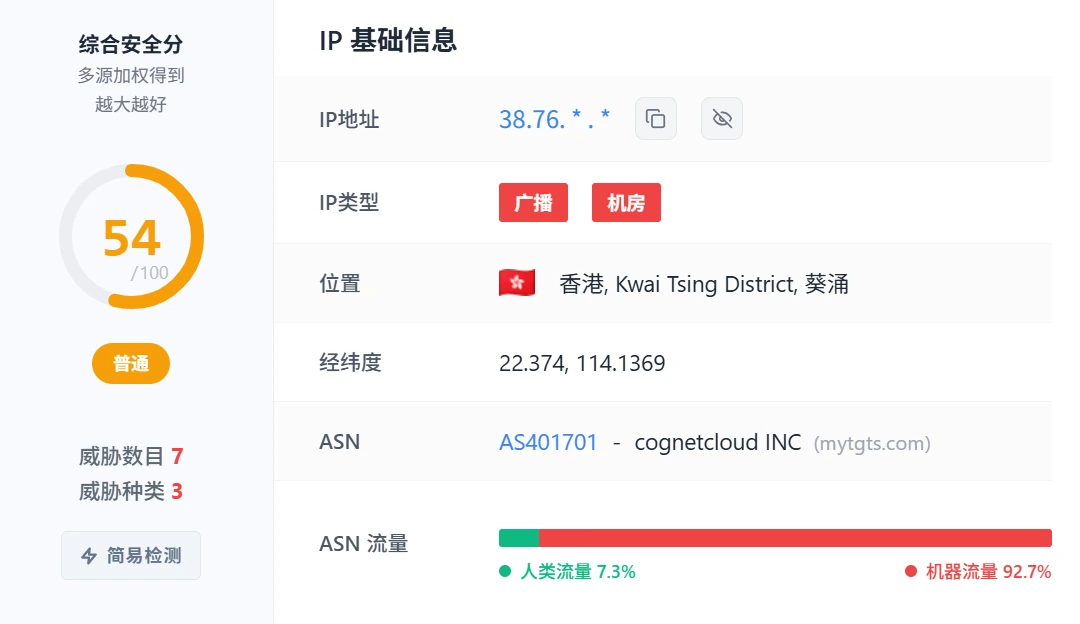Click the 人类流量 7.3% legend
1080x624 pixels.
(x=567, y=572)
